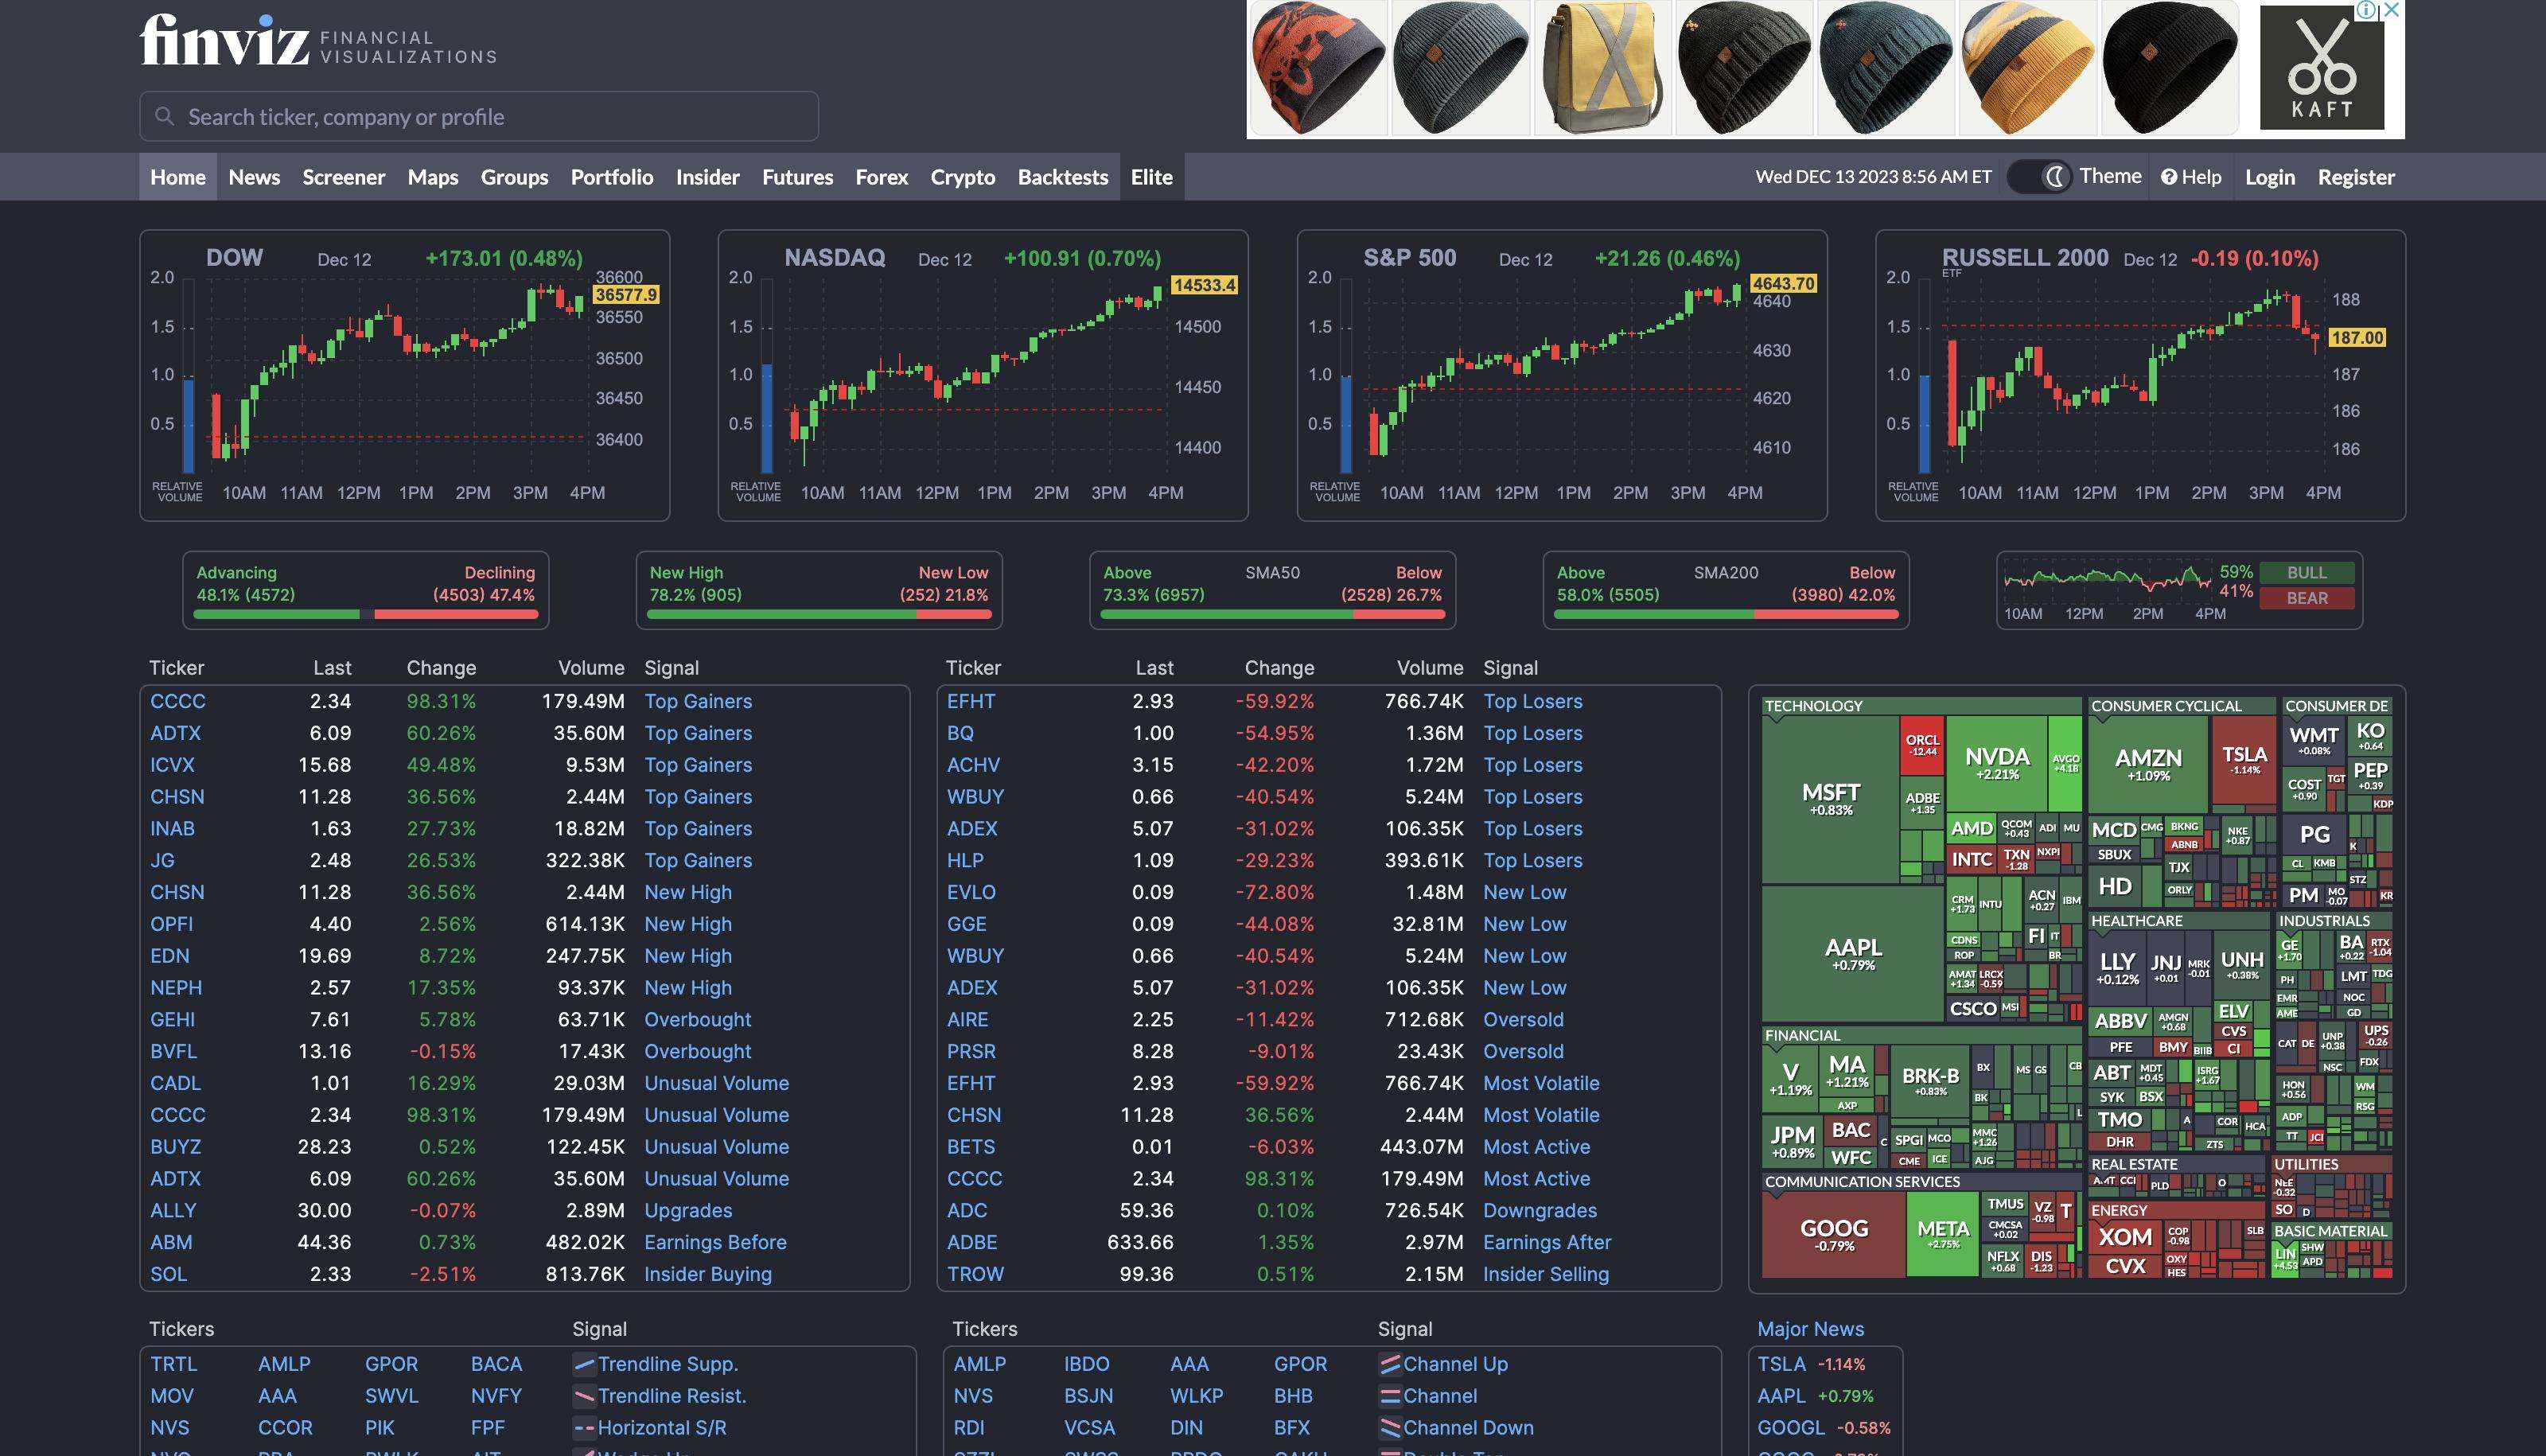Click the Trendline Supp. pattern icon
Screen dimensions: 2546x1456
[x=583, y=1364]
